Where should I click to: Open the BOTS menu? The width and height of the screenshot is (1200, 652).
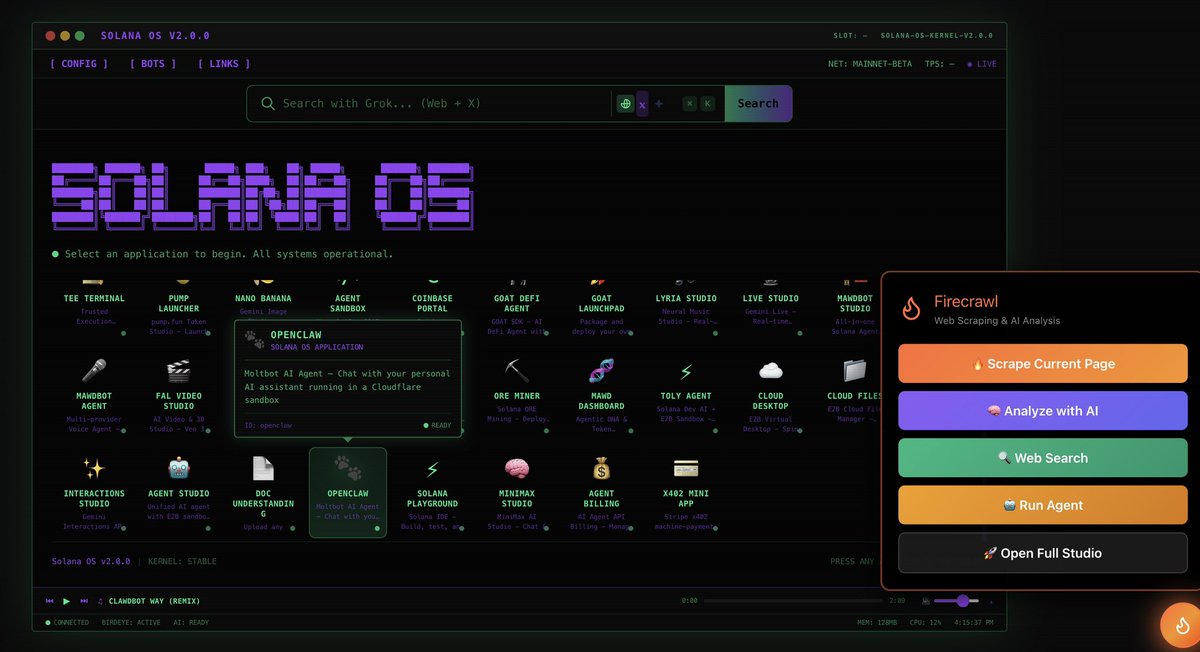click(153, 64)
